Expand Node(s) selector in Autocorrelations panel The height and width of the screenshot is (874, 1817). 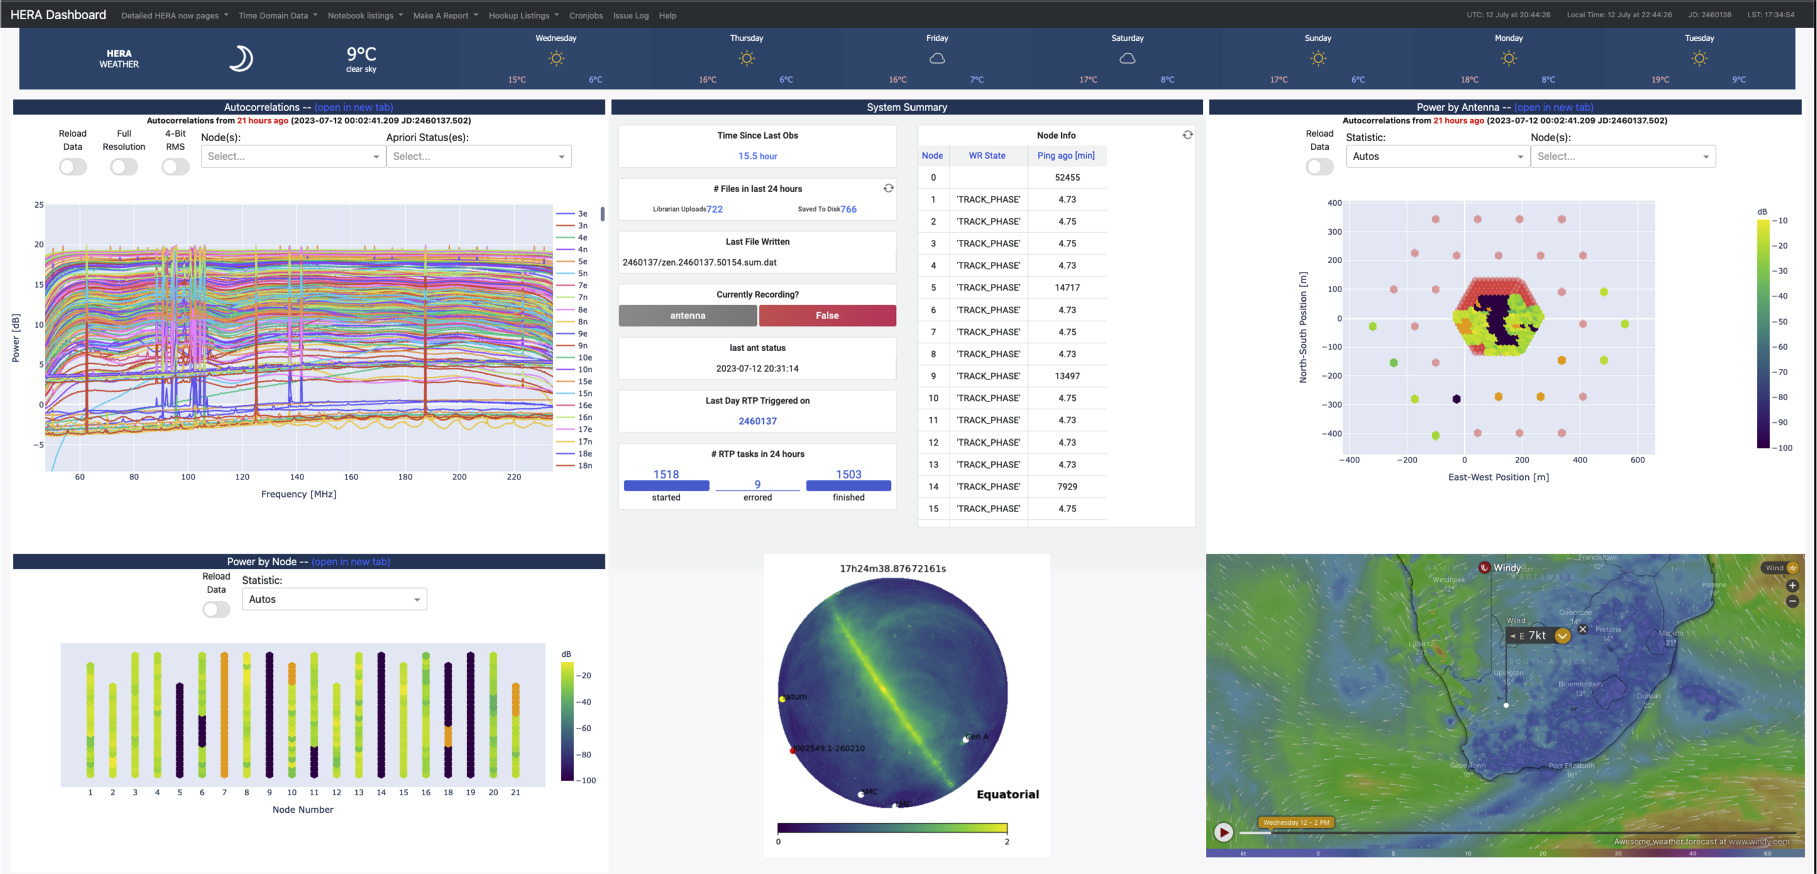(x=292, y=156)
